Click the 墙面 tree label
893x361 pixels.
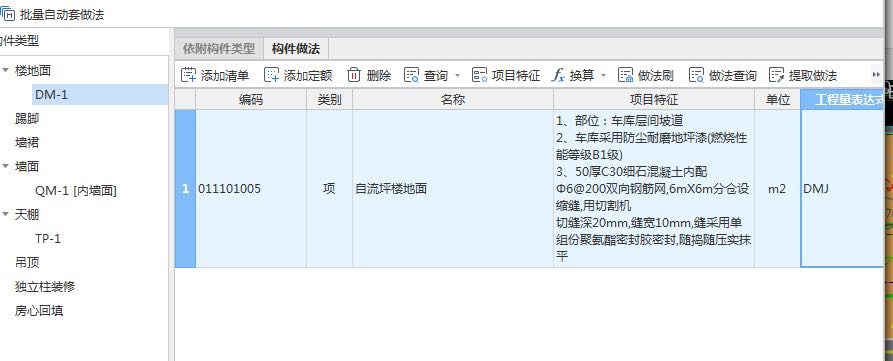27,166
